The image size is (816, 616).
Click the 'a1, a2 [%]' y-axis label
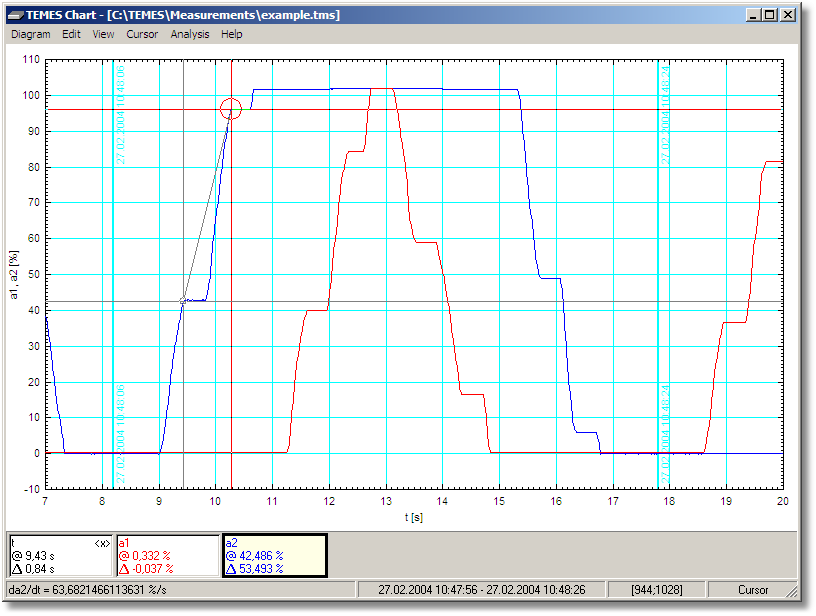(14, 276)
